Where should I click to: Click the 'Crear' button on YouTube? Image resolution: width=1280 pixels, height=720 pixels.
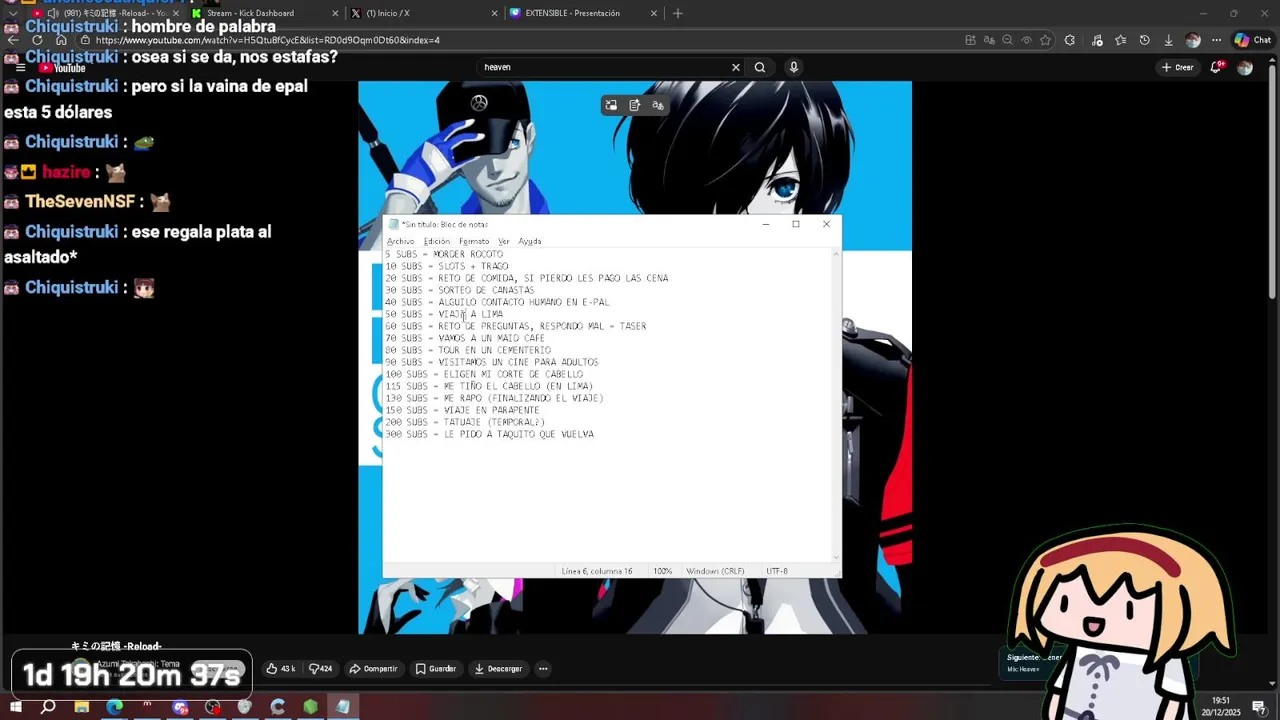[x=1178, y=67]
